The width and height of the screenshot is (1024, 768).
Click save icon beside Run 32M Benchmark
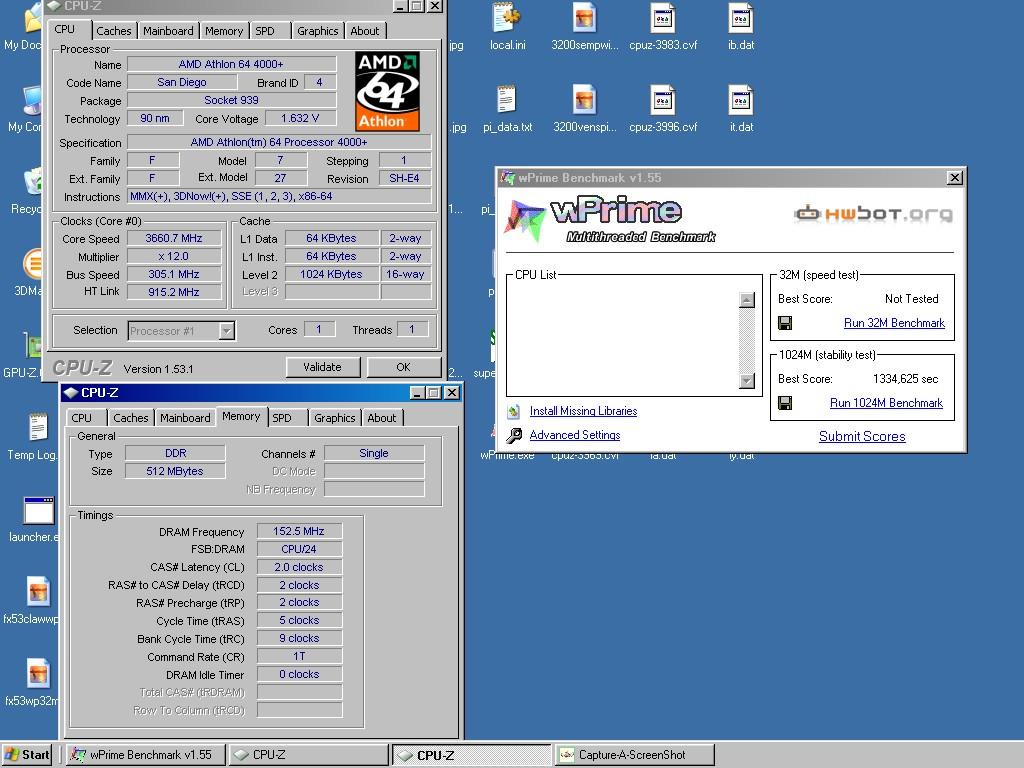(785, 323)
